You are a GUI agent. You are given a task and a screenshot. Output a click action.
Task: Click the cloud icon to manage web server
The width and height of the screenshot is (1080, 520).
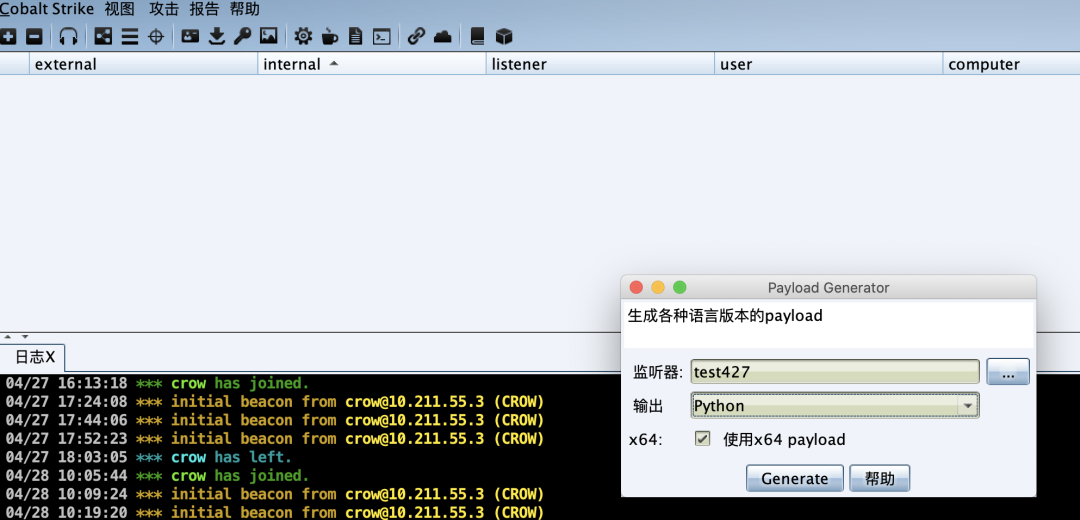click(443, 37)
